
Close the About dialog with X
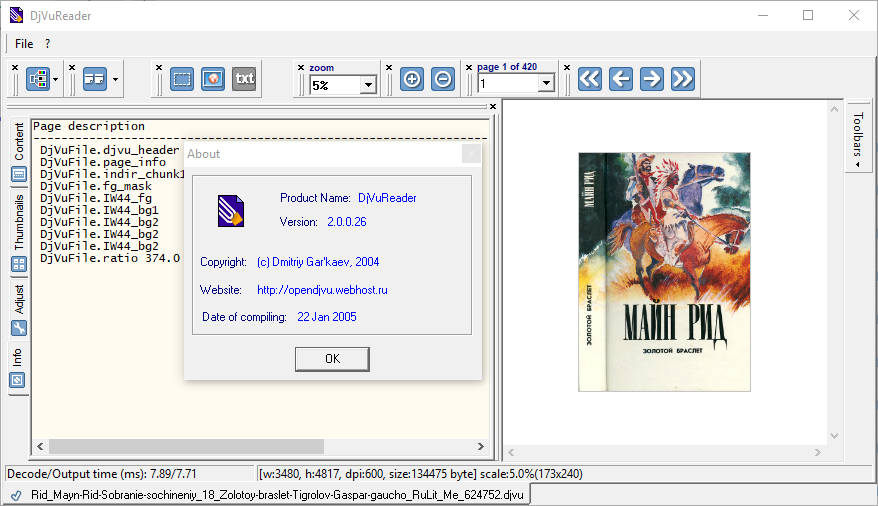[x=471, y=153]
